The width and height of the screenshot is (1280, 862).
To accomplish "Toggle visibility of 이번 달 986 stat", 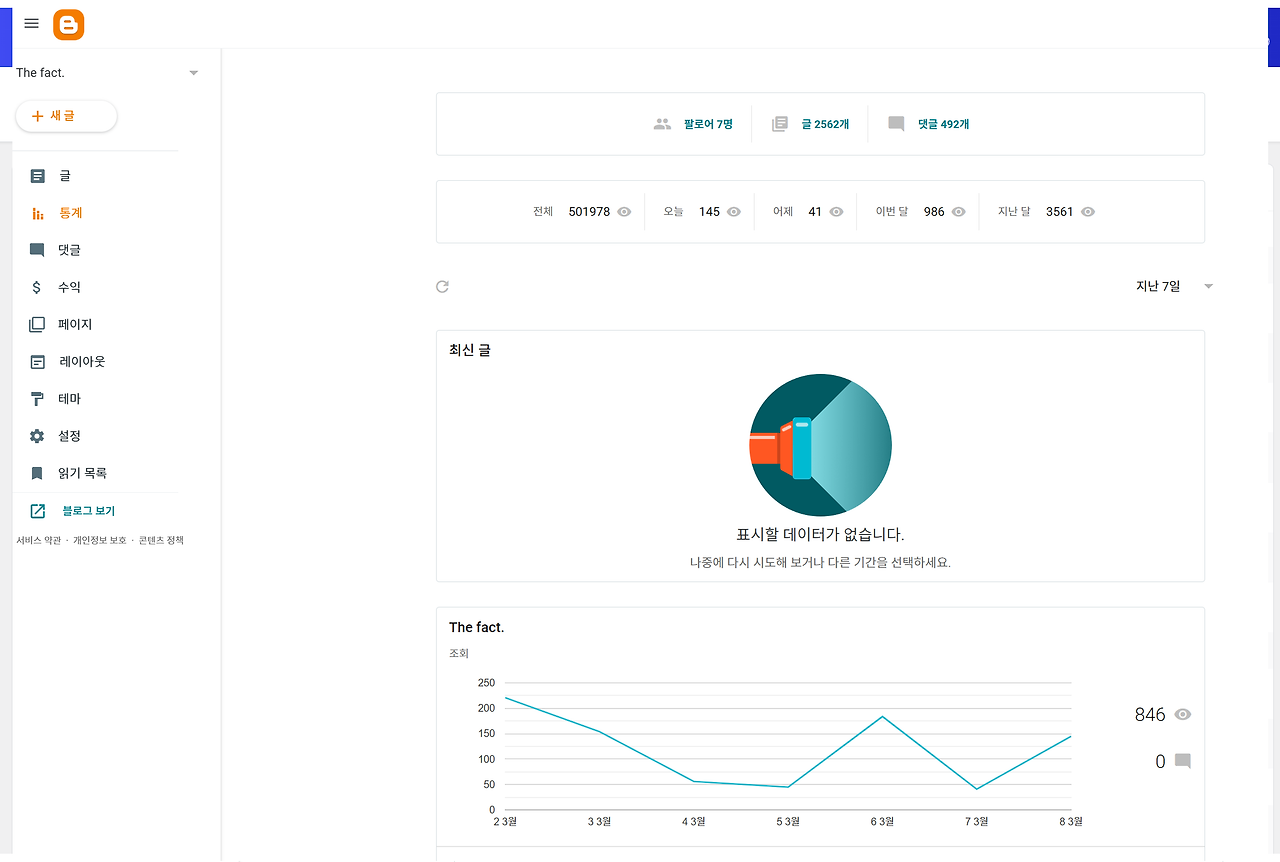I will click(x=957, y=211).
